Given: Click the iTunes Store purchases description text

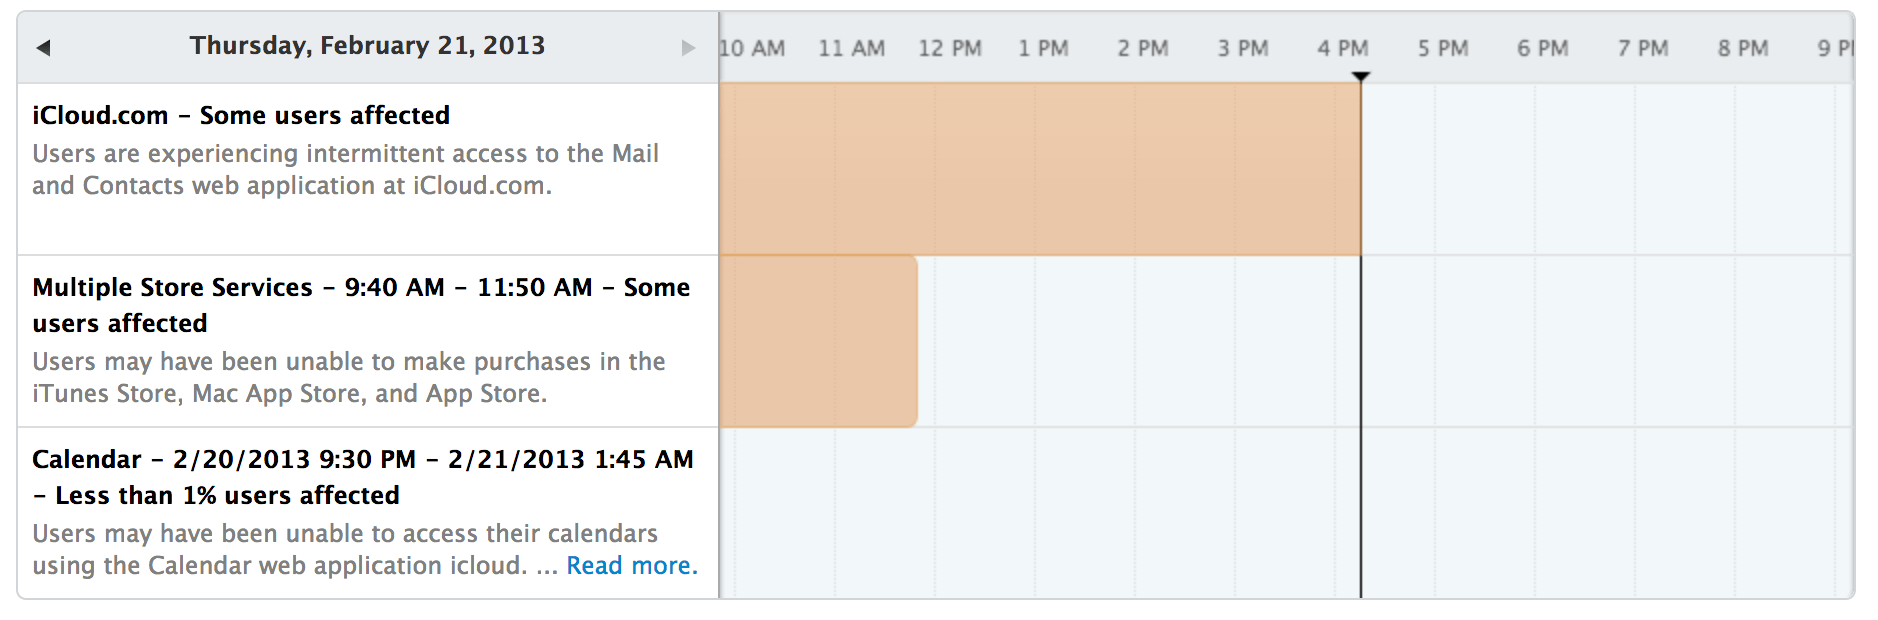Looking at the screenshot, I should tap(348, 377).
